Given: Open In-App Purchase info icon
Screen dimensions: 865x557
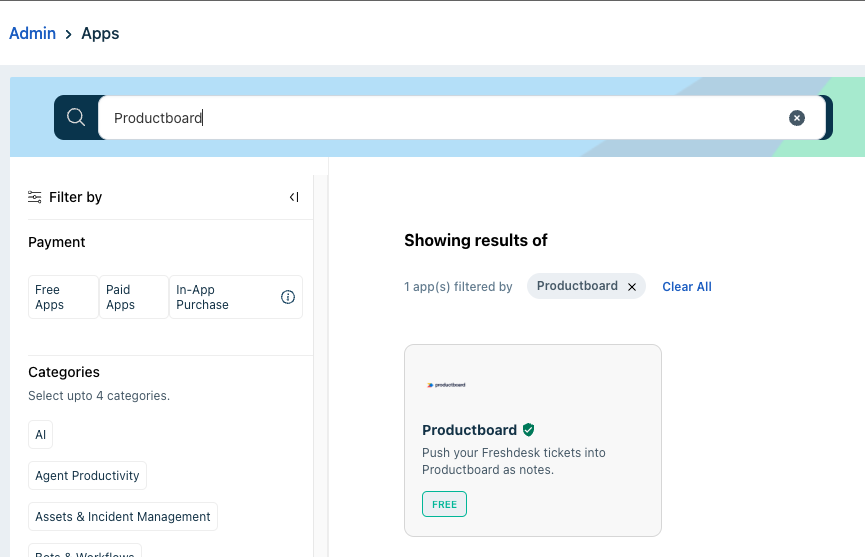Looking at the screenshot, I should (288, 297).
